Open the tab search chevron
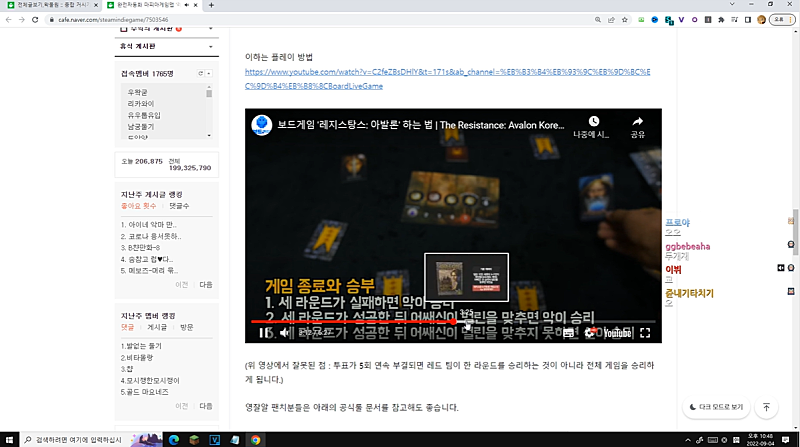This screenshot has width=800, height=447. 732,4
